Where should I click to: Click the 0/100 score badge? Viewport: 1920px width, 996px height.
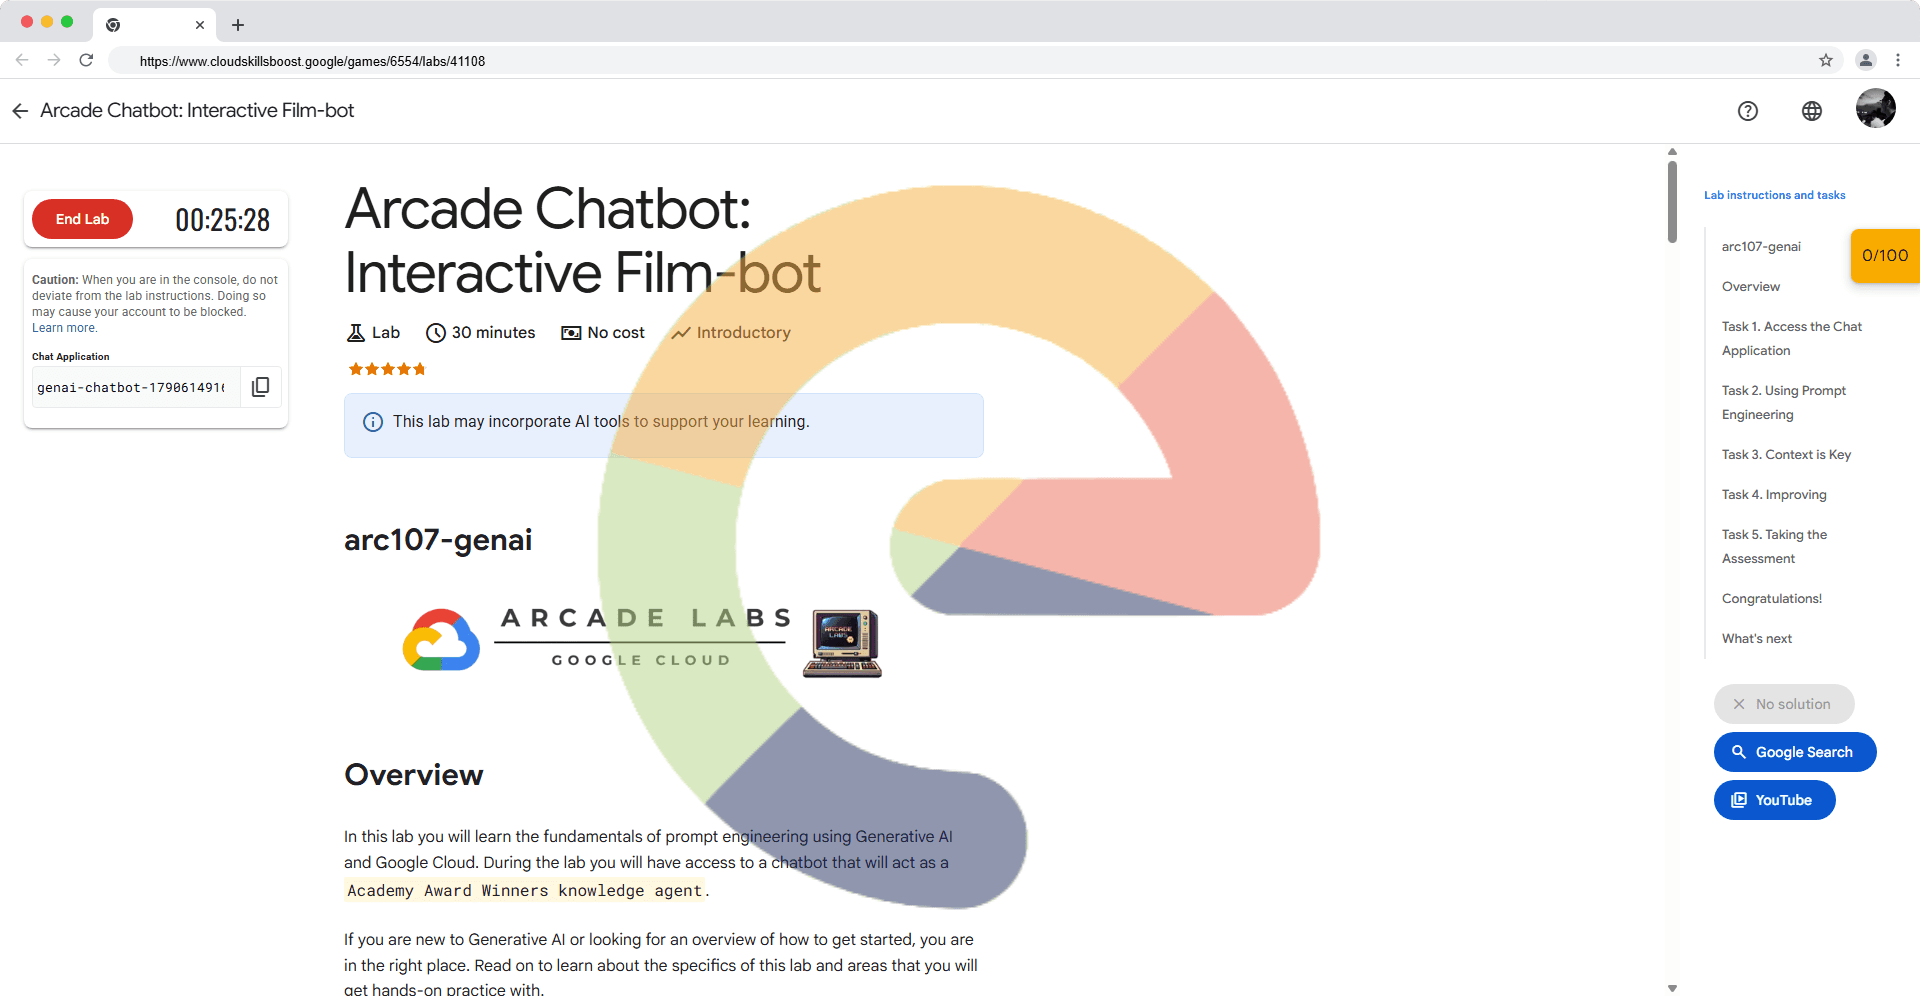pyautogui.click(x=1884, y=256)
